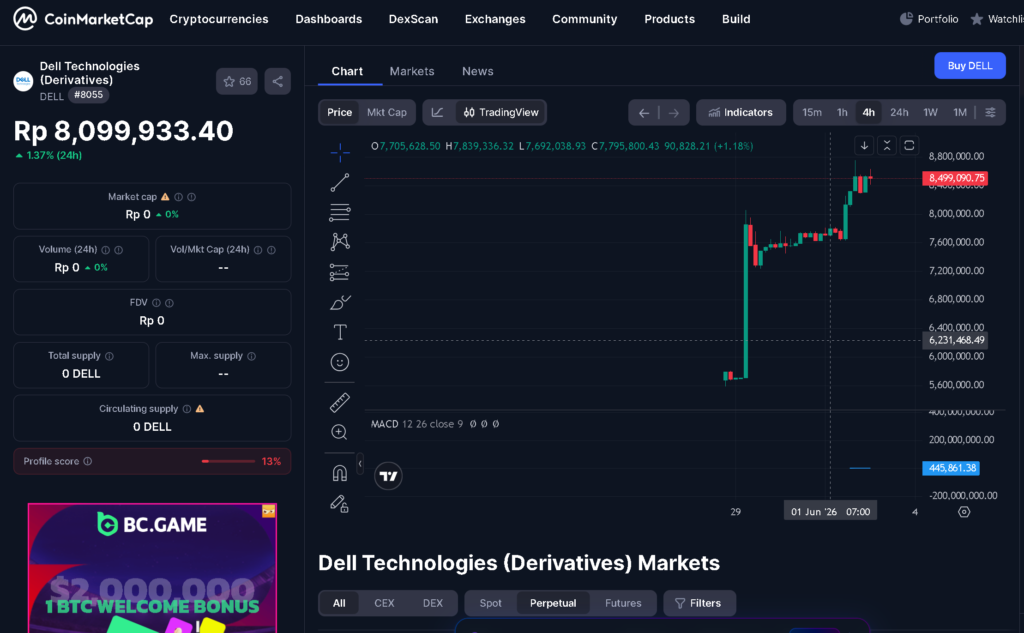Viewport: 1024px width, 633px height.
Task: Click the Profile score info icon
Action: tap(88, 461)
